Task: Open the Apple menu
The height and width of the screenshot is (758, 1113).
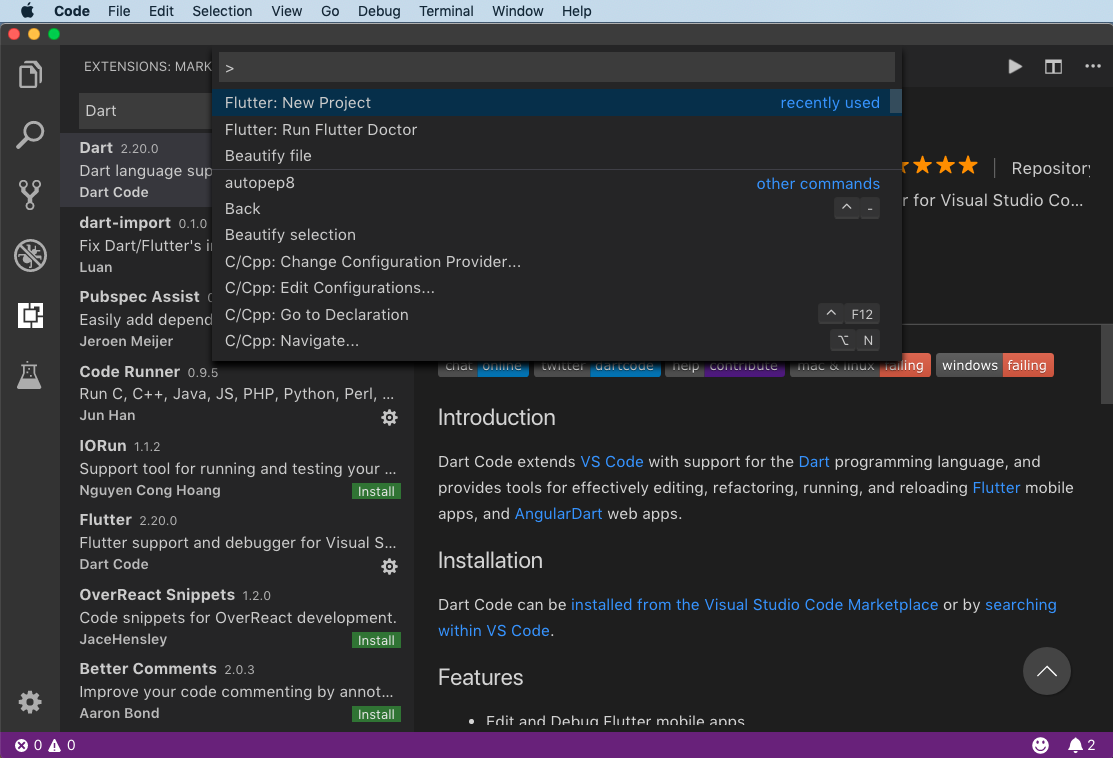Action: pos(27,11)
